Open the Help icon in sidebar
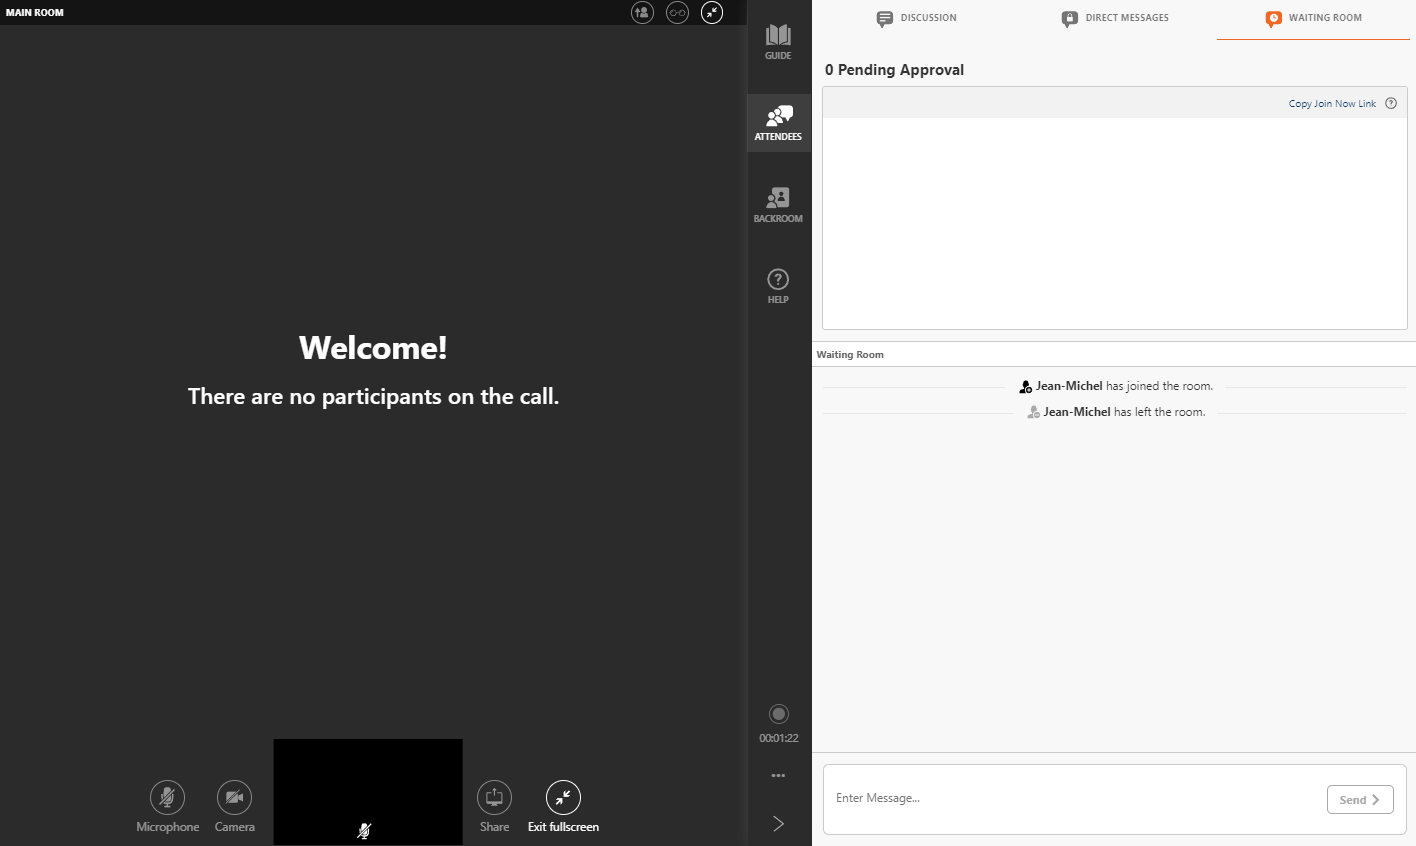Image resolution: width=1416 pixels, height=846 pixels. [778, 285]
